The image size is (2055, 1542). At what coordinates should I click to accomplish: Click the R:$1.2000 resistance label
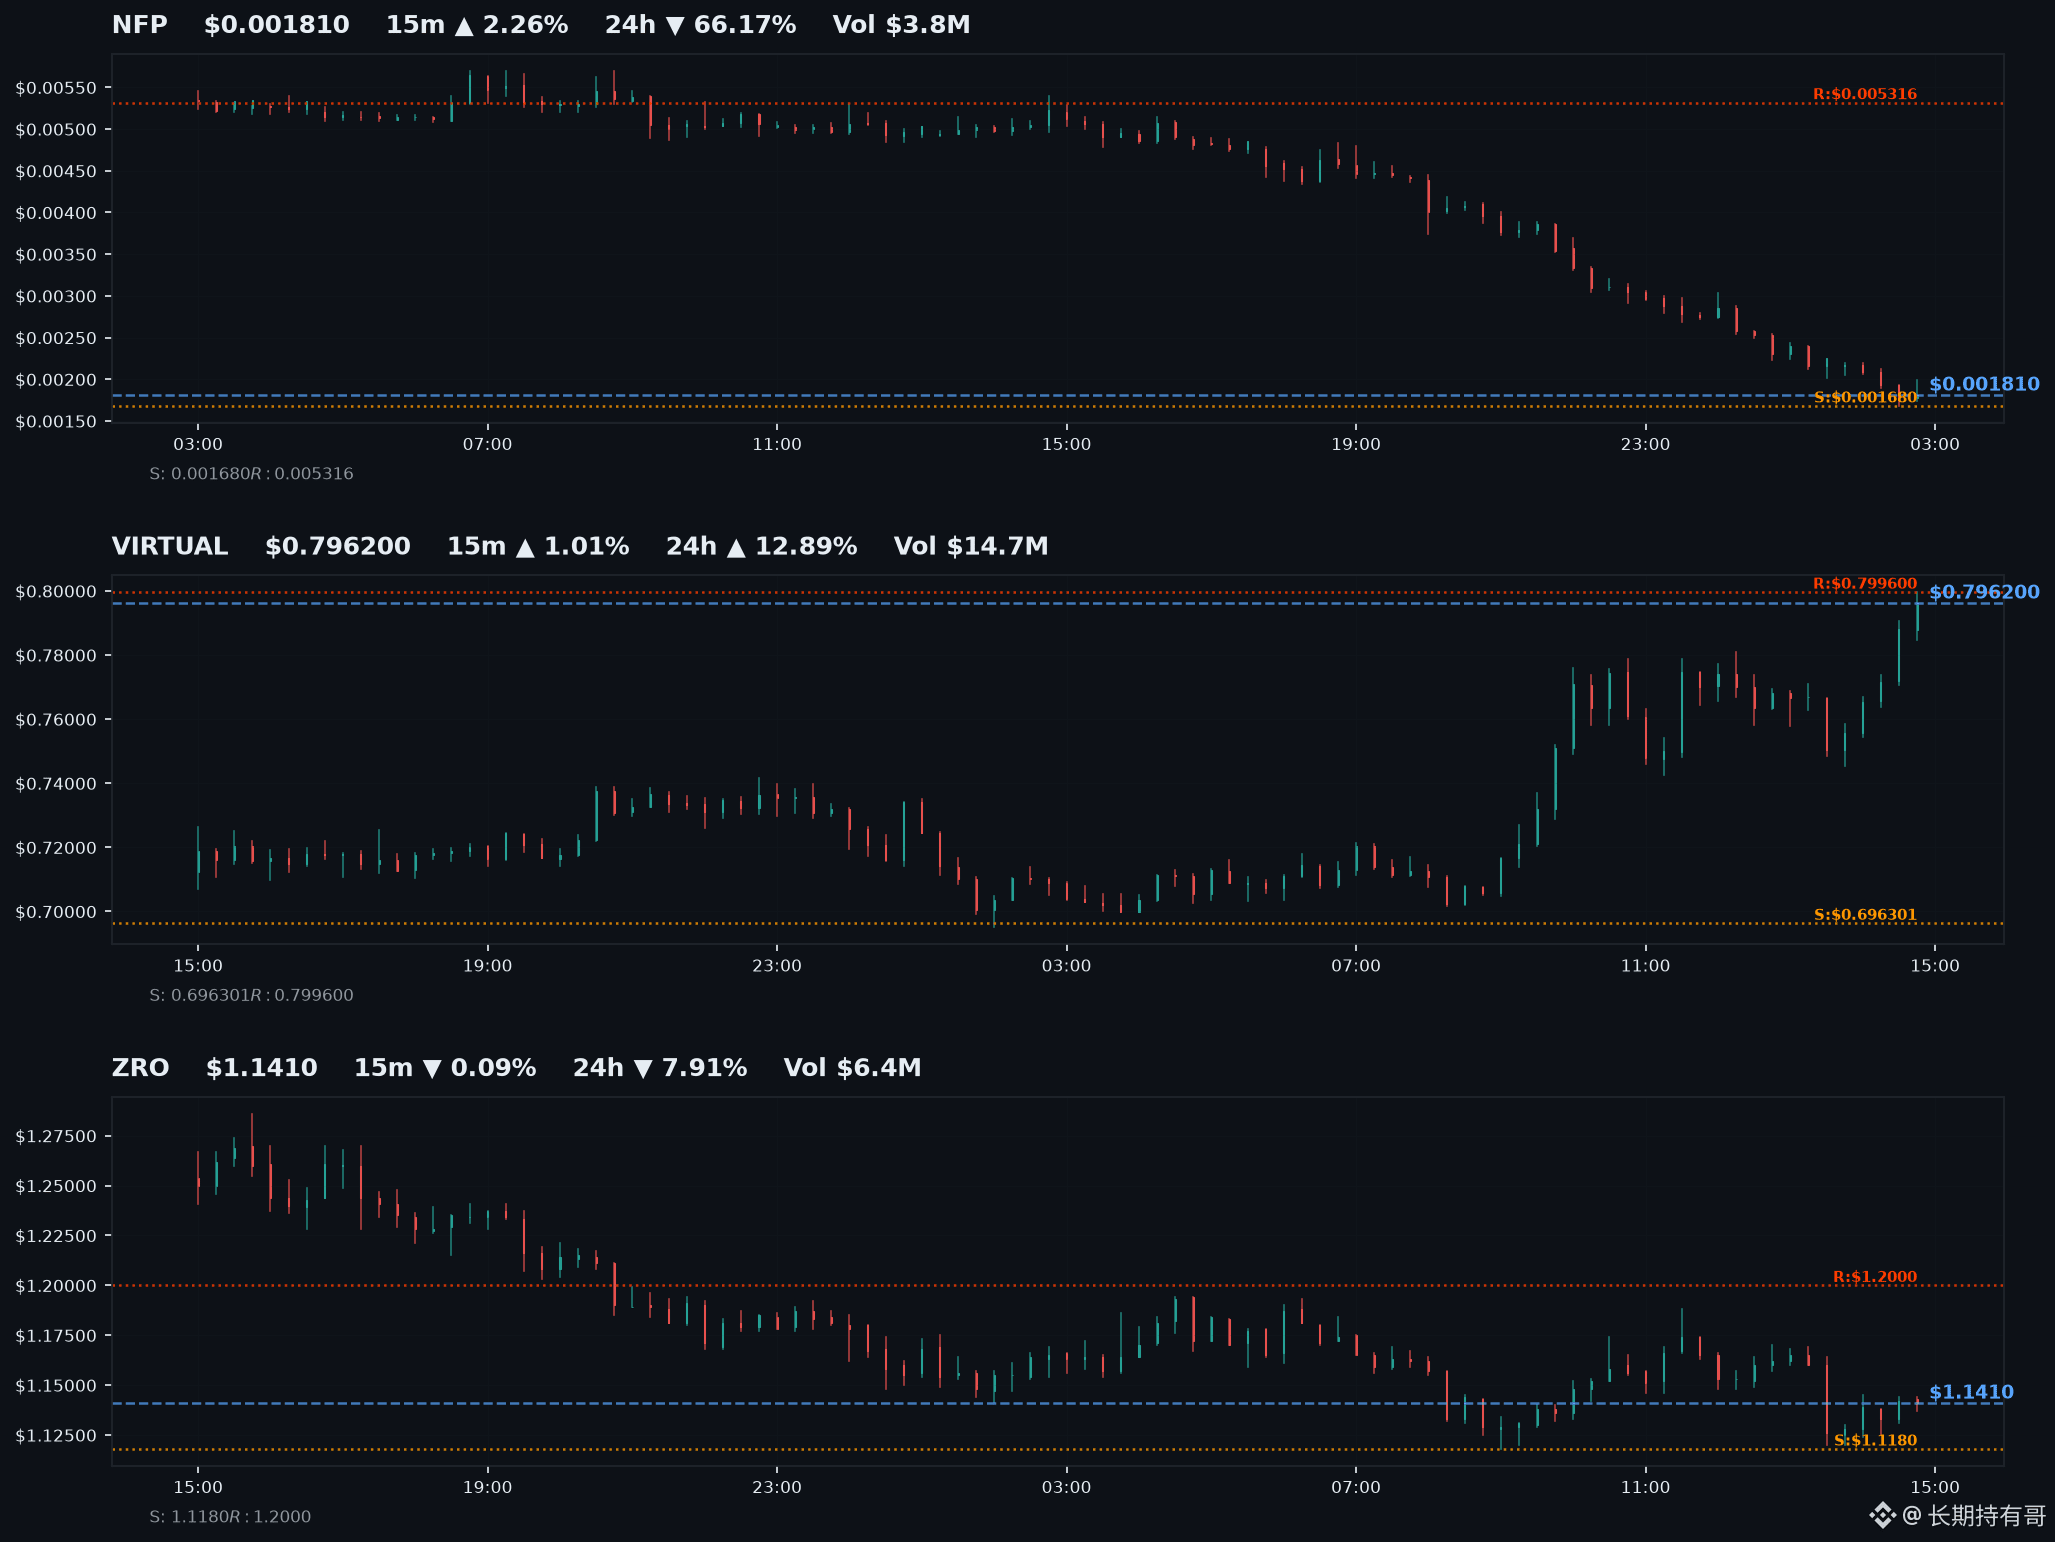(x=1875, y=1277)
